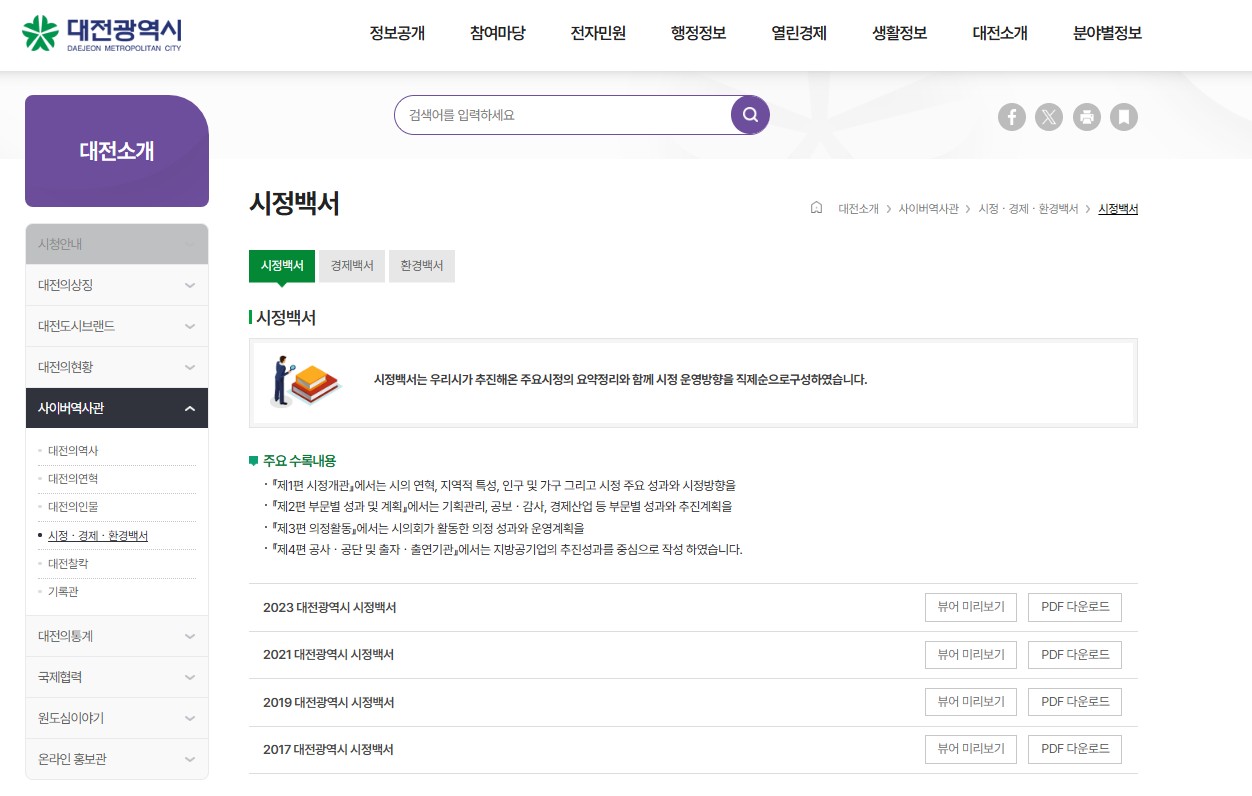Image resolution: width=1252 pixels, height=796 pixels.
Task: Click the purple search magnifier button
Action: 750,115
